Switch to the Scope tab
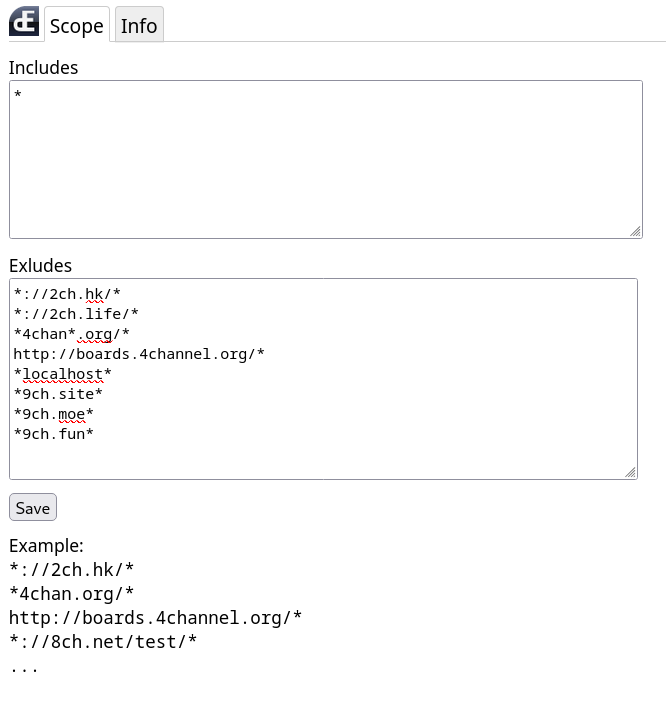 point(77,24)
